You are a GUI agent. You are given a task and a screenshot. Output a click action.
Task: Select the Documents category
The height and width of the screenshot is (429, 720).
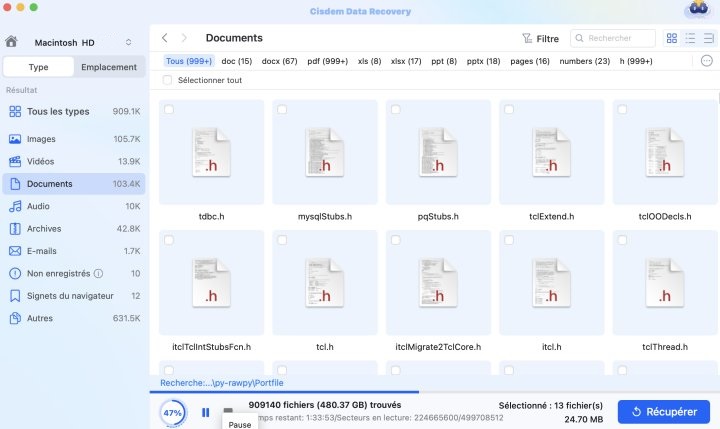[x=74, y=184]
